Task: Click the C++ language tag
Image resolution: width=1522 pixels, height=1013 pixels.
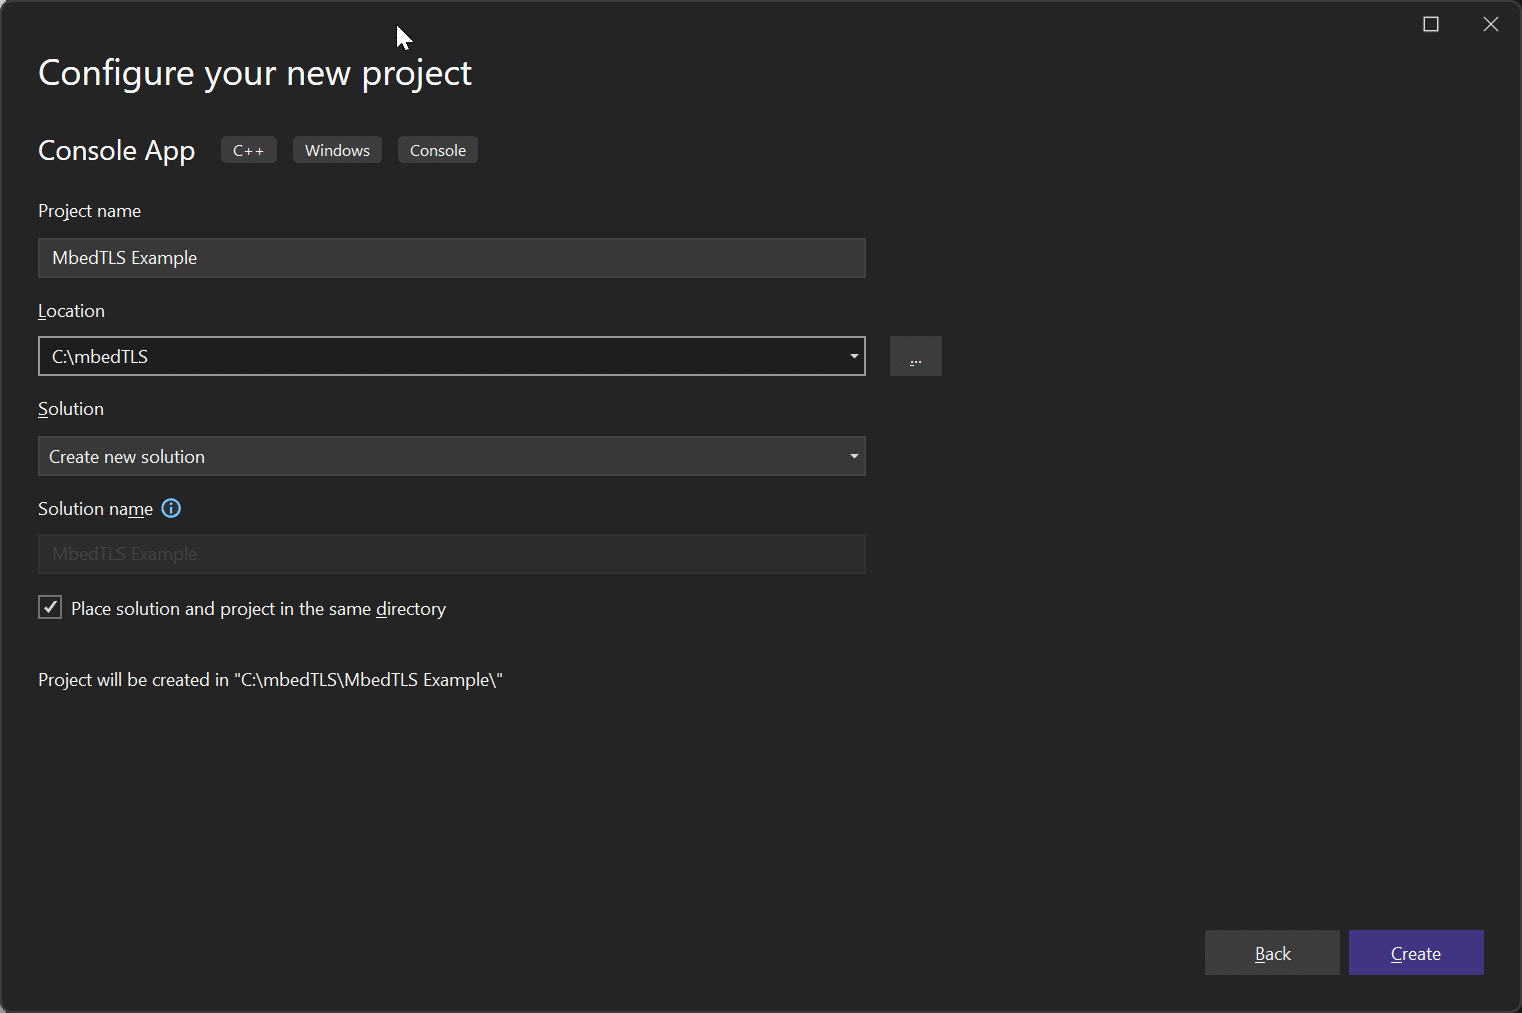Action: pos(248,150)
